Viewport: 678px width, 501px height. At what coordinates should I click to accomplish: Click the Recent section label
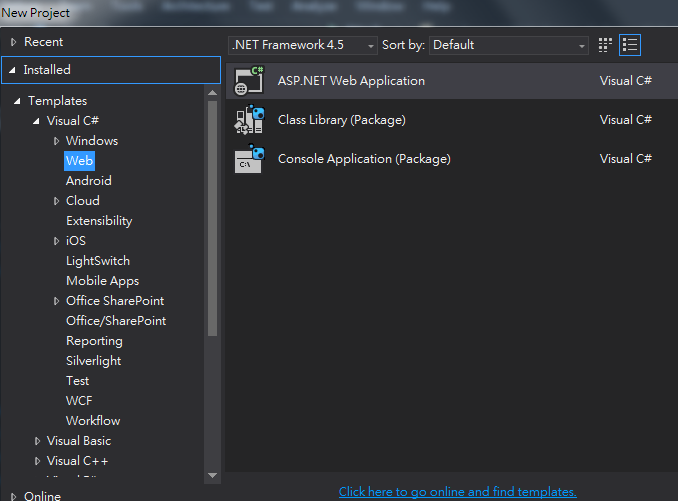(43, 42)
